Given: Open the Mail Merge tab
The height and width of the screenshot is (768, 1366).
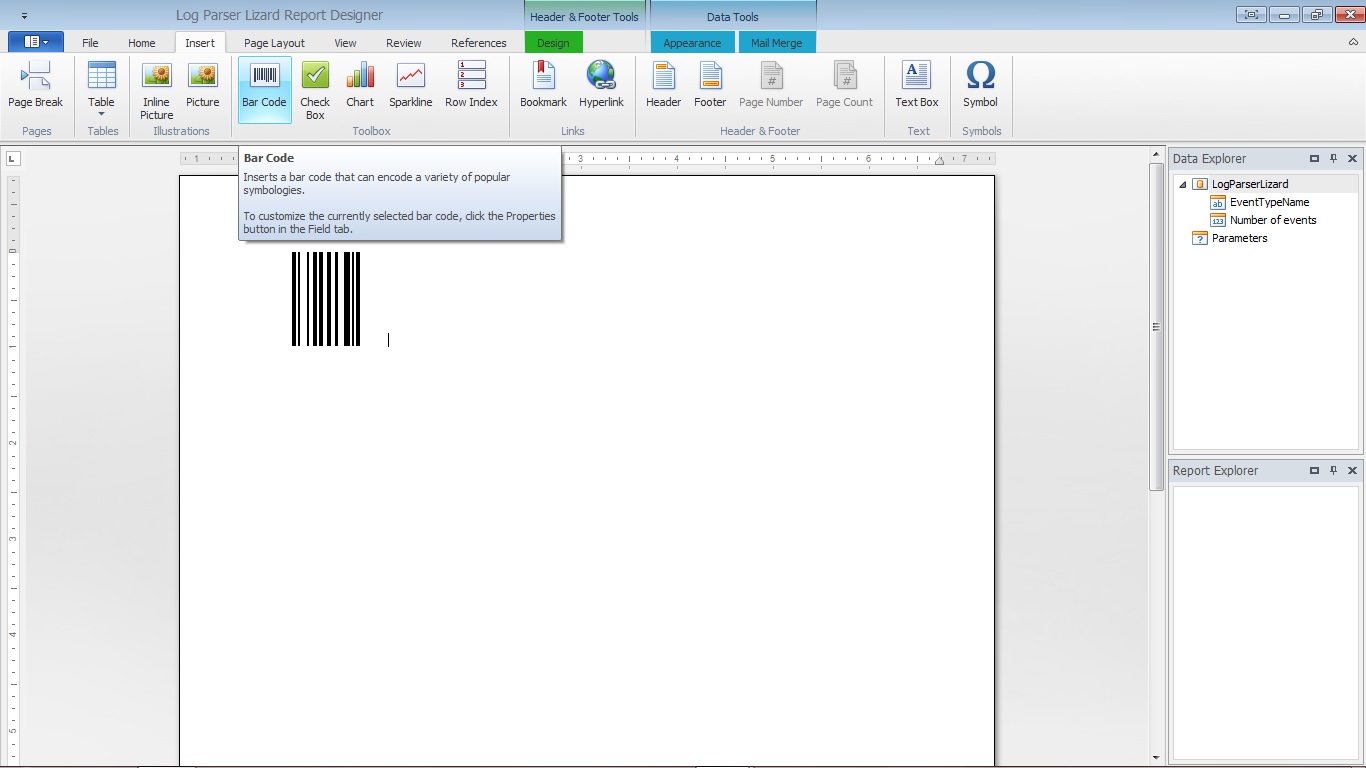Looking at the screenshot, I should point(777,43).
